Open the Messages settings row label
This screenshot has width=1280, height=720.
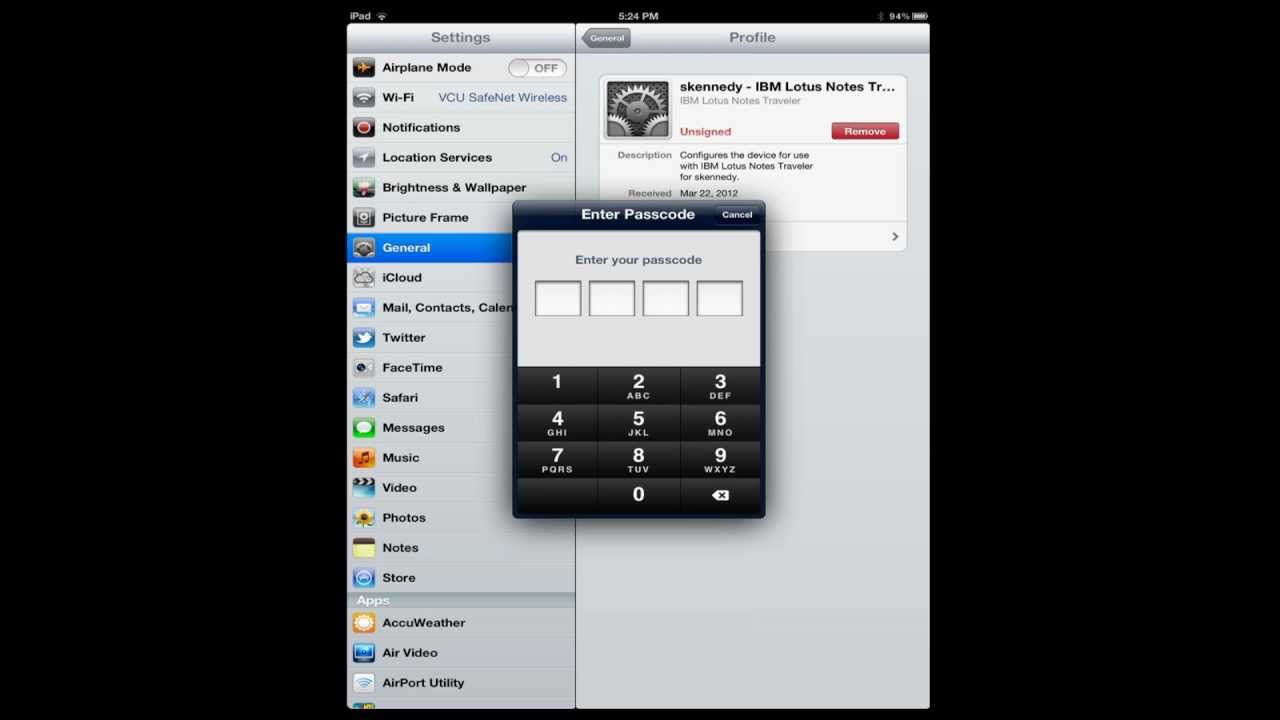(x=413, y=428)
